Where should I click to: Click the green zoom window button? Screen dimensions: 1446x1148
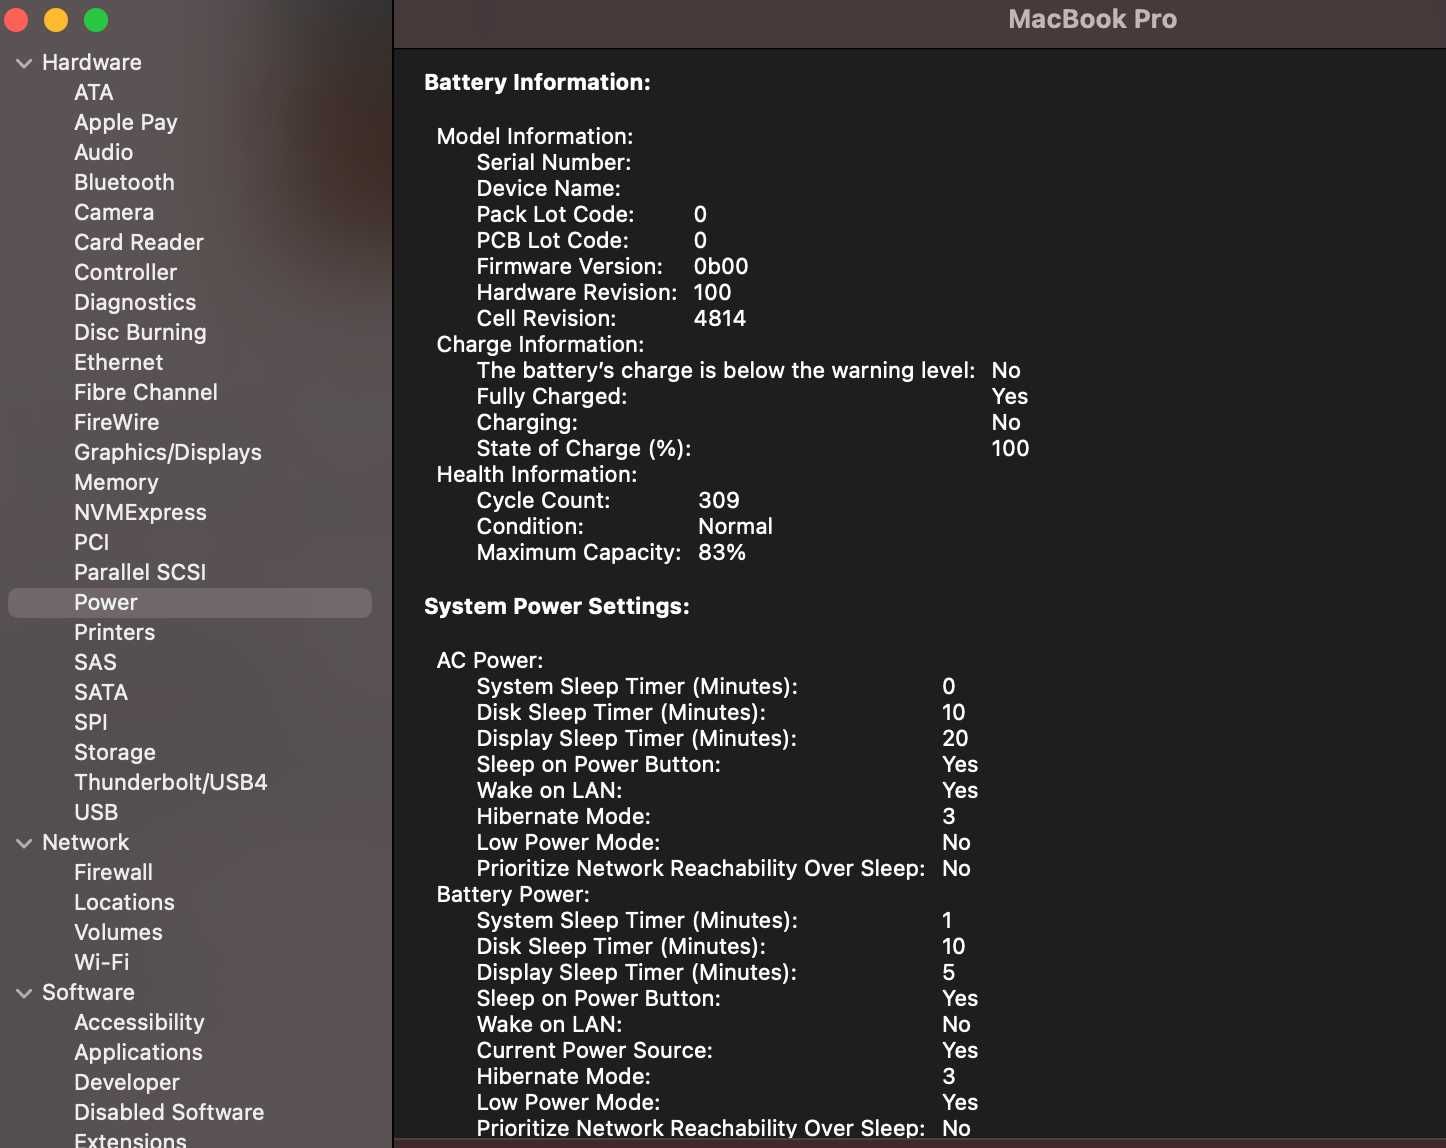(96, 19)
